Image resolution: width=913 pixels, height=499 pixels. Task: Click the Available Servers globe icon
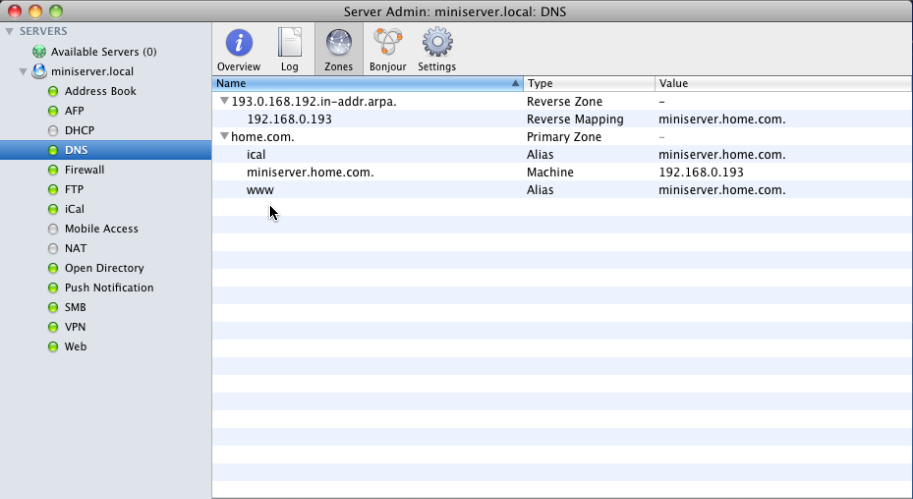pos(39,52)
